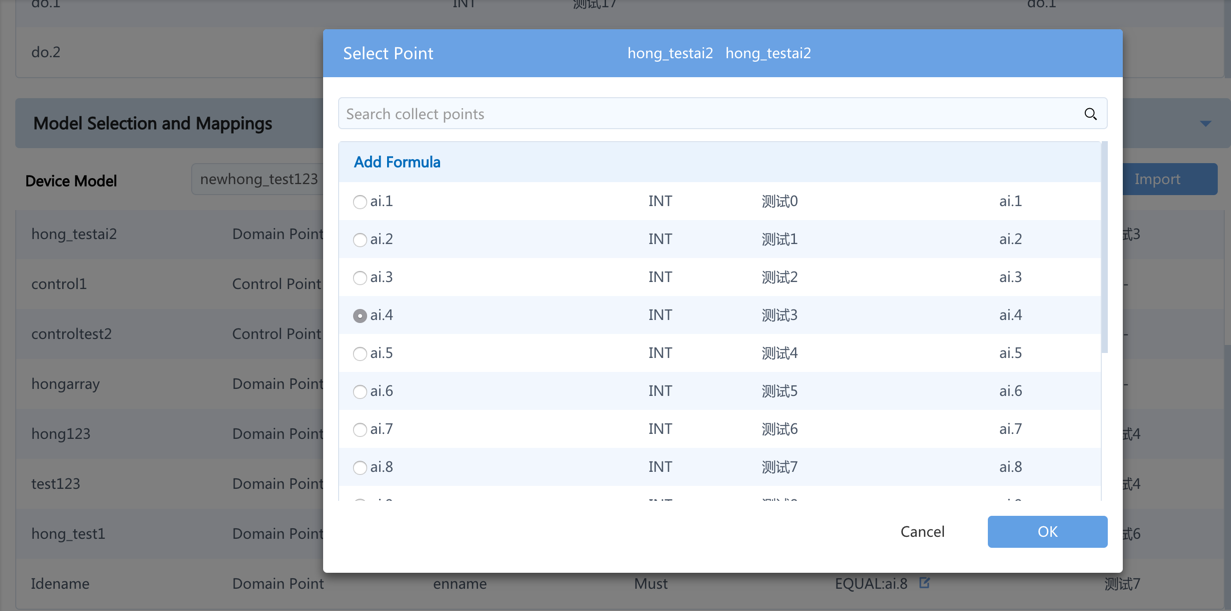Click the 测试5 cell in ai.6 row
The width and height of the screenshot is (1231, 611).
[779, 391]
